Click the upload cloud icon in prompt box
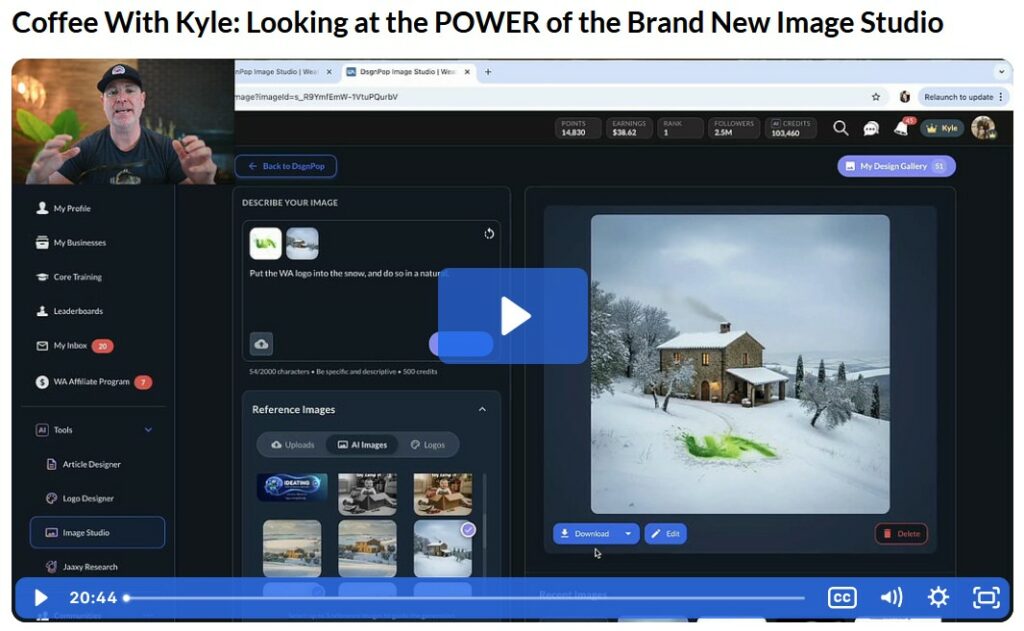 [x=261, y=344]
